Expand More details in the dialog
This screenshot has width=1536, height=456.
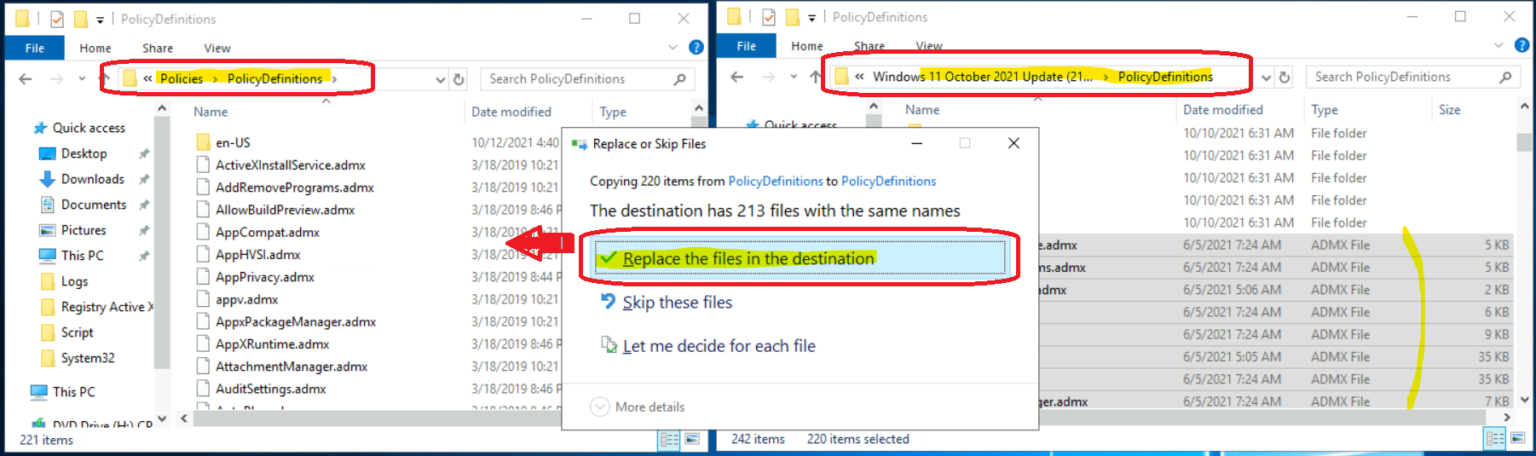tap(638, 407)
